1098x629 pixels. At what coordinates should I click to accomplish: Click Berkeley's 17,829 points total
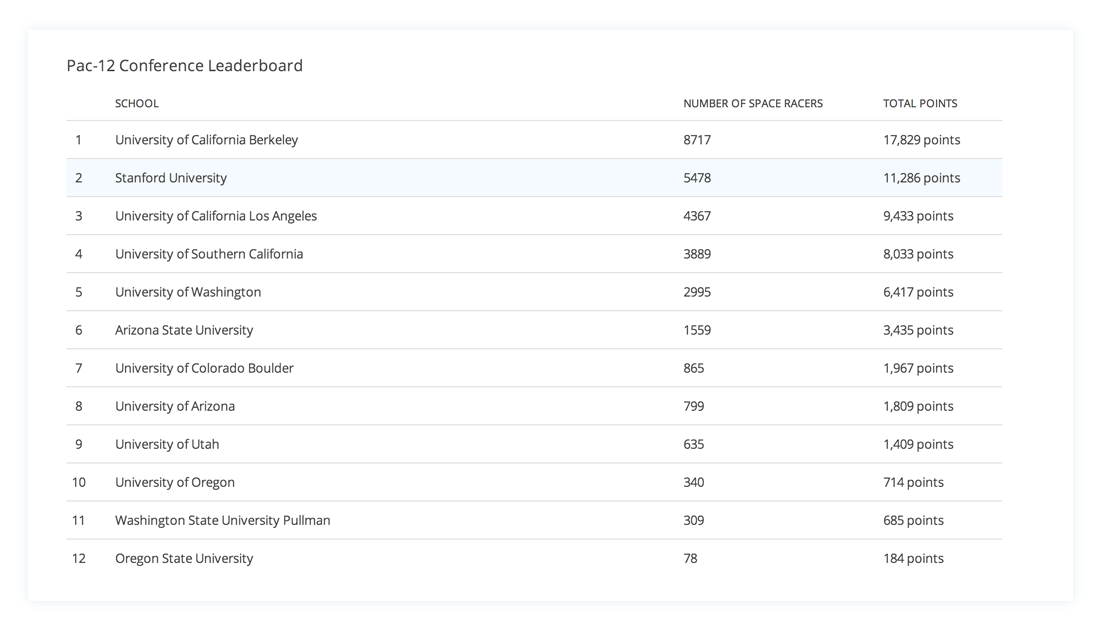coord(921,140)
